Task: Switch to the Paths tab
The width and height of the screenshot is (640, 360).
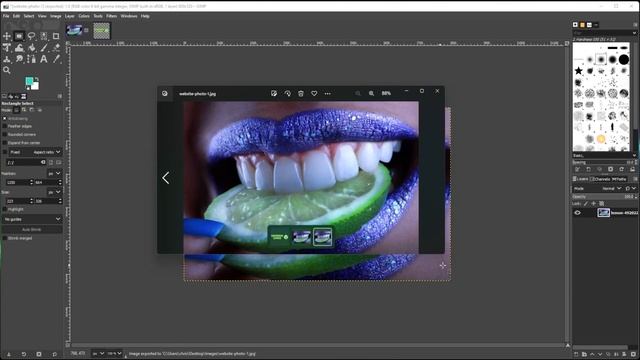Action: coord(619,179)
